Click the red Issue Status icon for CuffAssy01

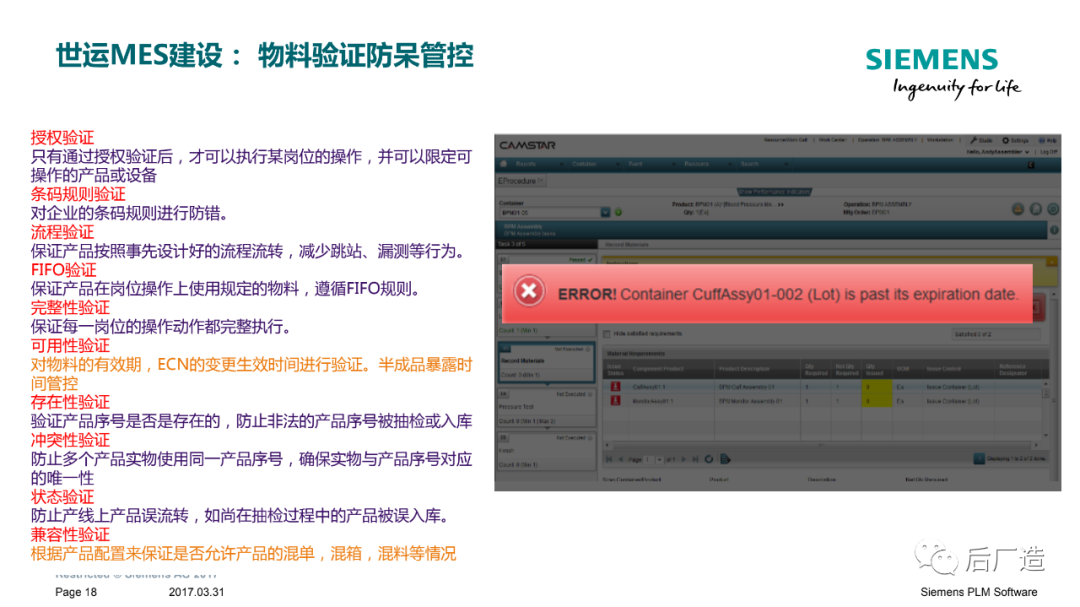614,384
